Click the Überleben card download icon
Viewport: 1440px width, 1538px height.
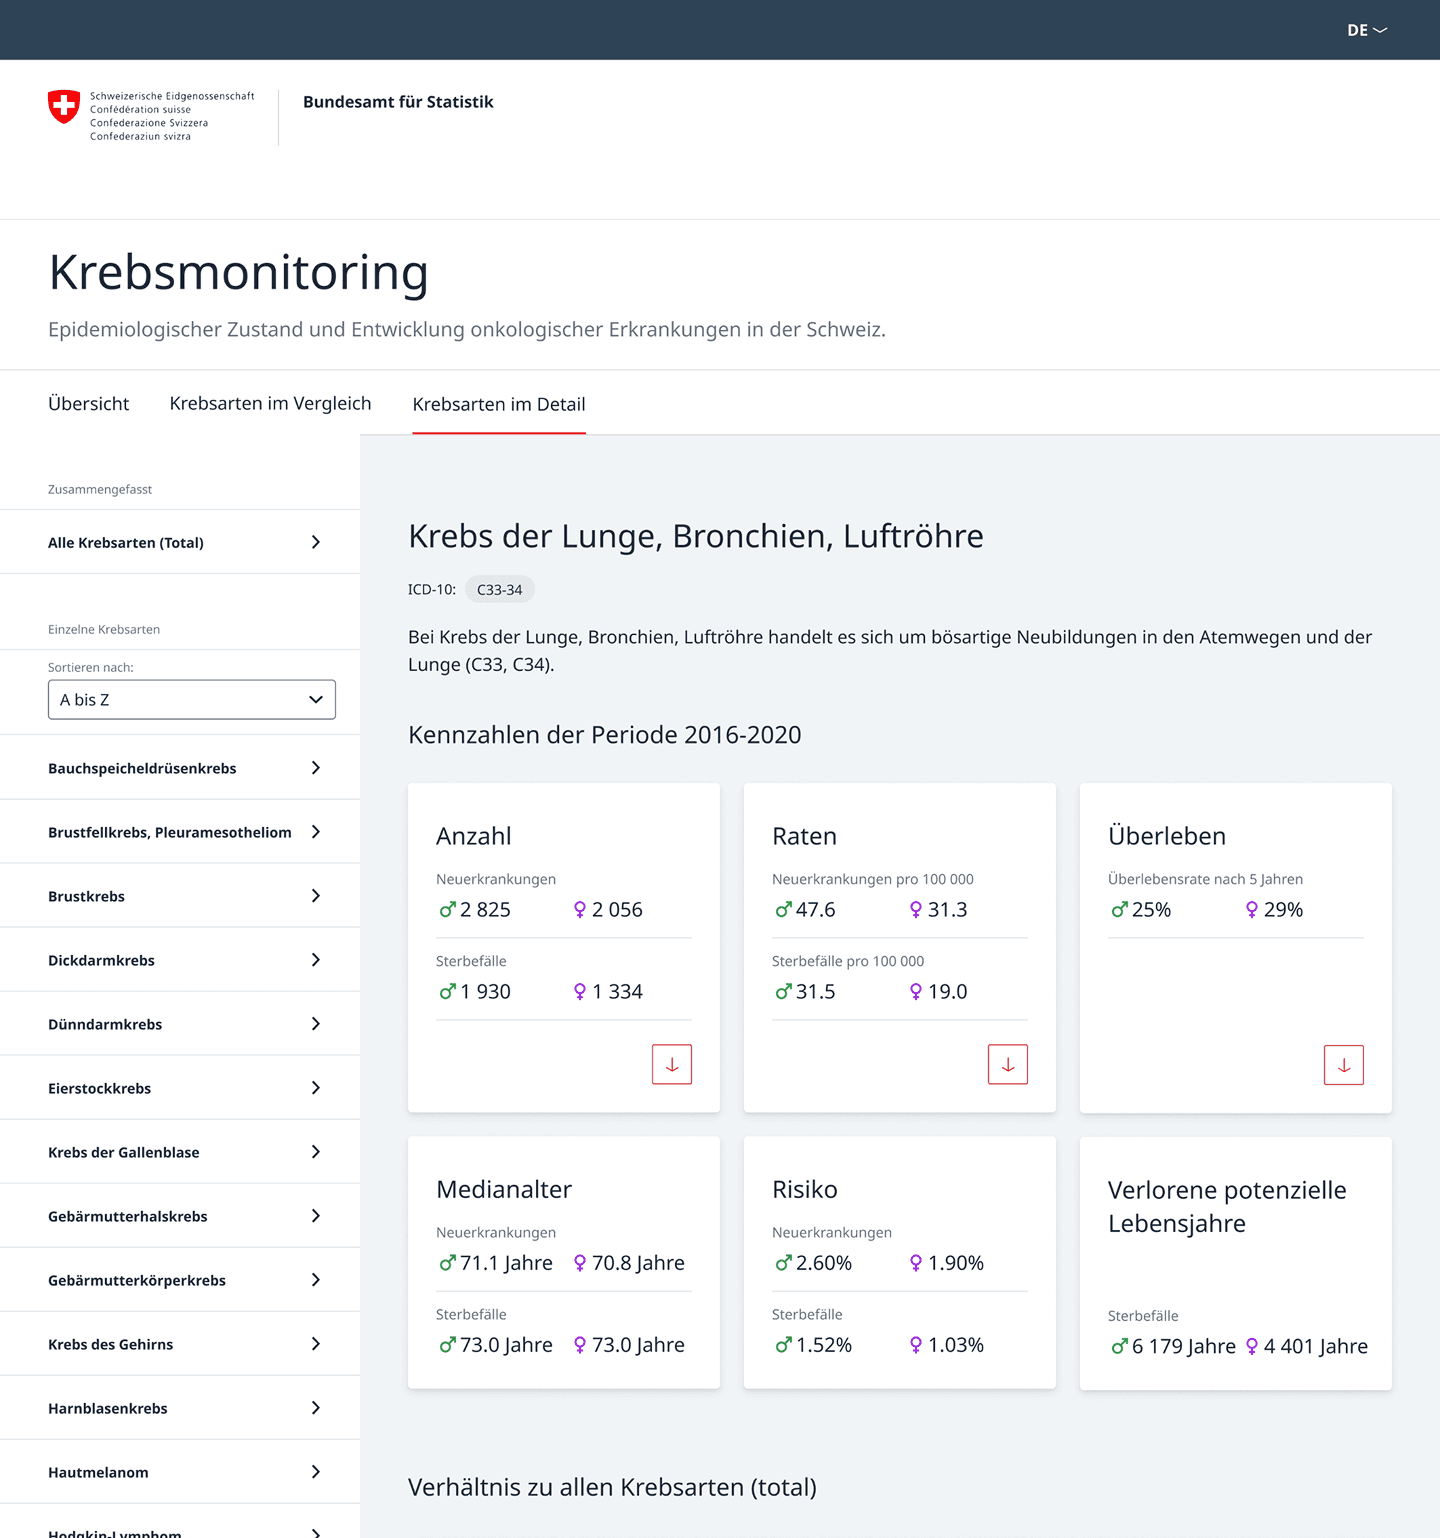(1343, 1066)
